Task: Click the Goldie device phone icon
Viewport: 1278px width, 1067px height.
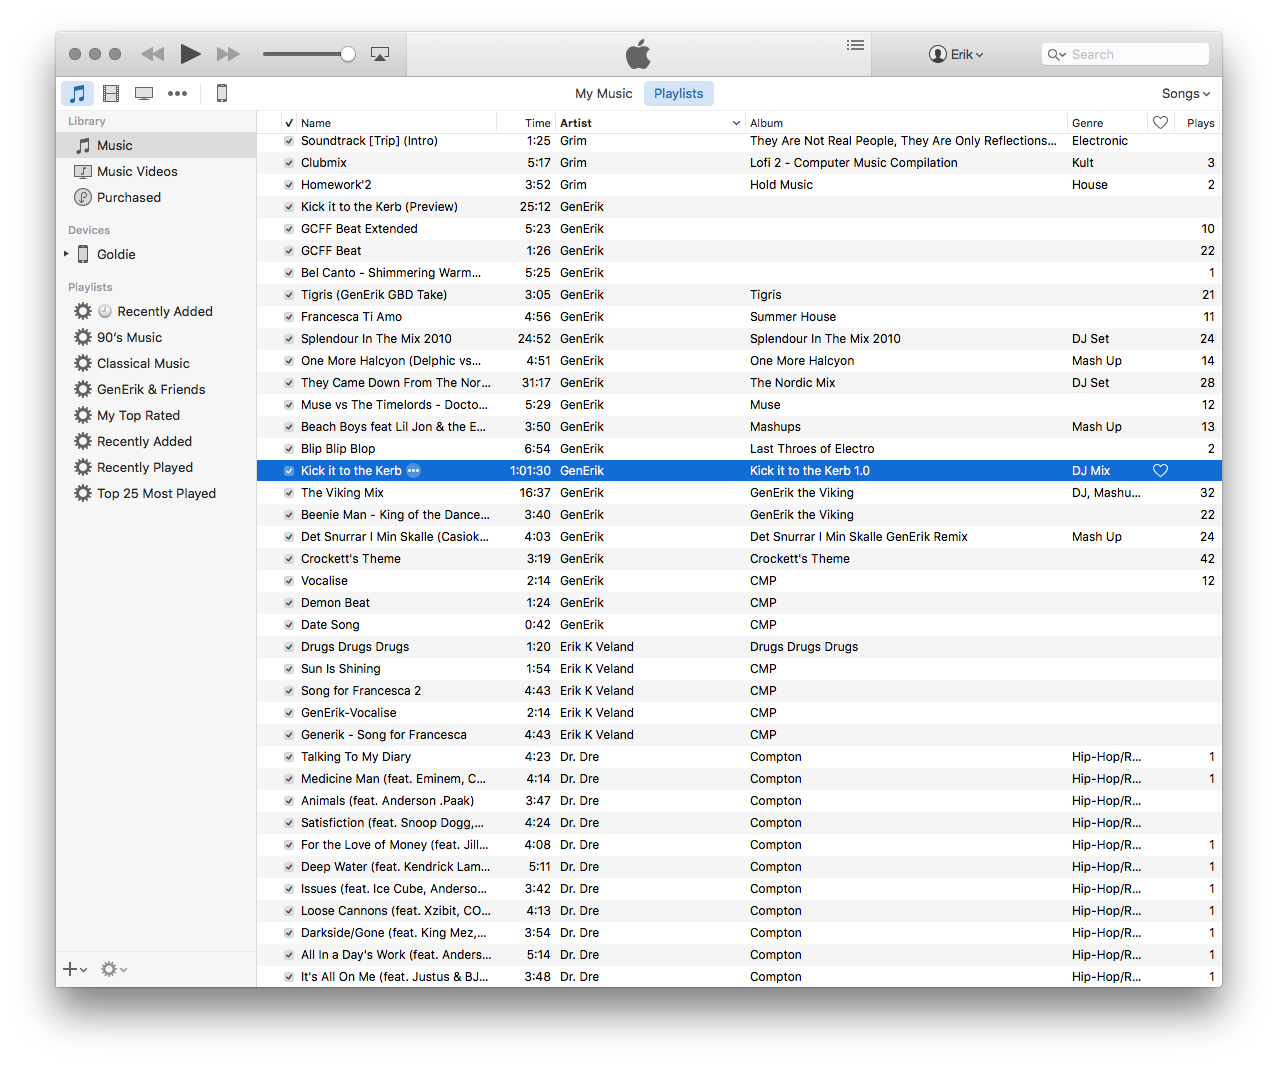Action: 83,254
